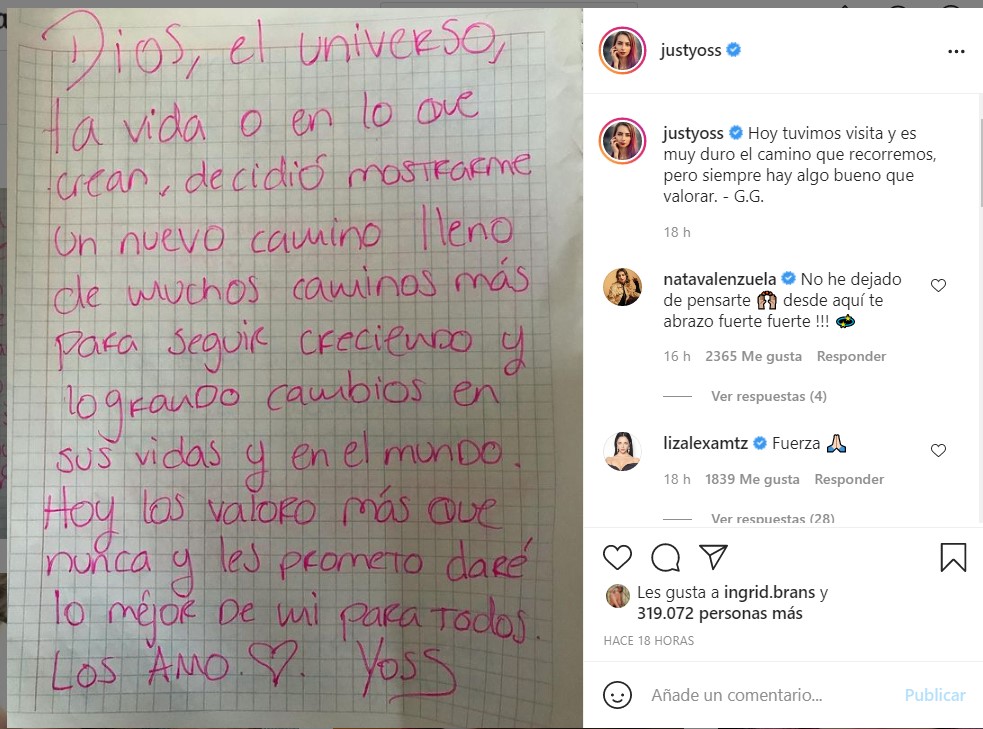Expand Ver respuestas (4) replies
Screen dimensions: 983x729
(x=769, y=396)
